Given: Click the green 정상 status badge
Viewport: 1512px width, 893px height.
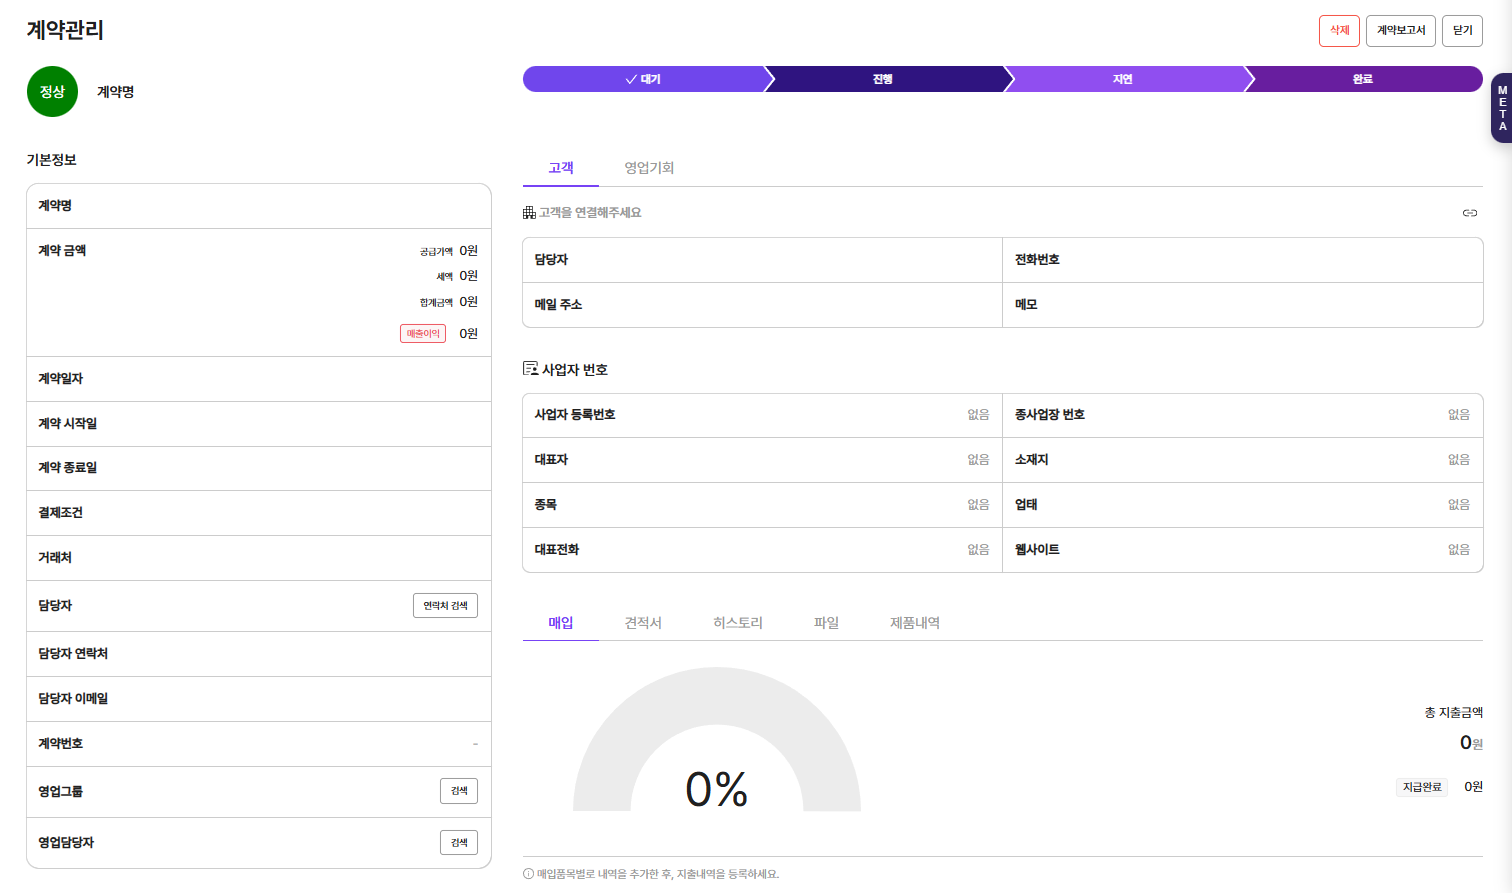Looking at the screenshot, I should [x=52, y=92].
